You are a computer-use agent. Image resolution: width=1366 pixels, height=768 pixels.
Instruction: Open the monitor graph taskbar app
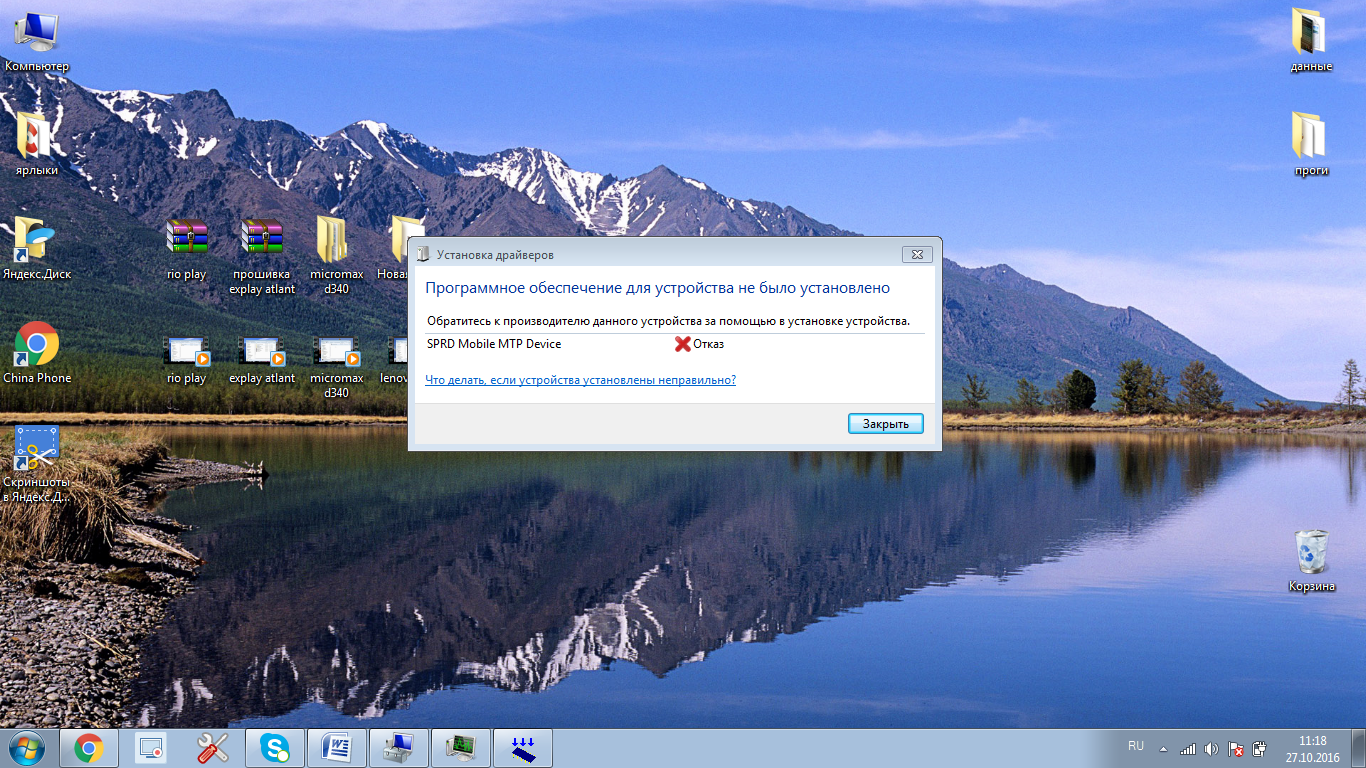pyautogui.click(x=461, y=748)
